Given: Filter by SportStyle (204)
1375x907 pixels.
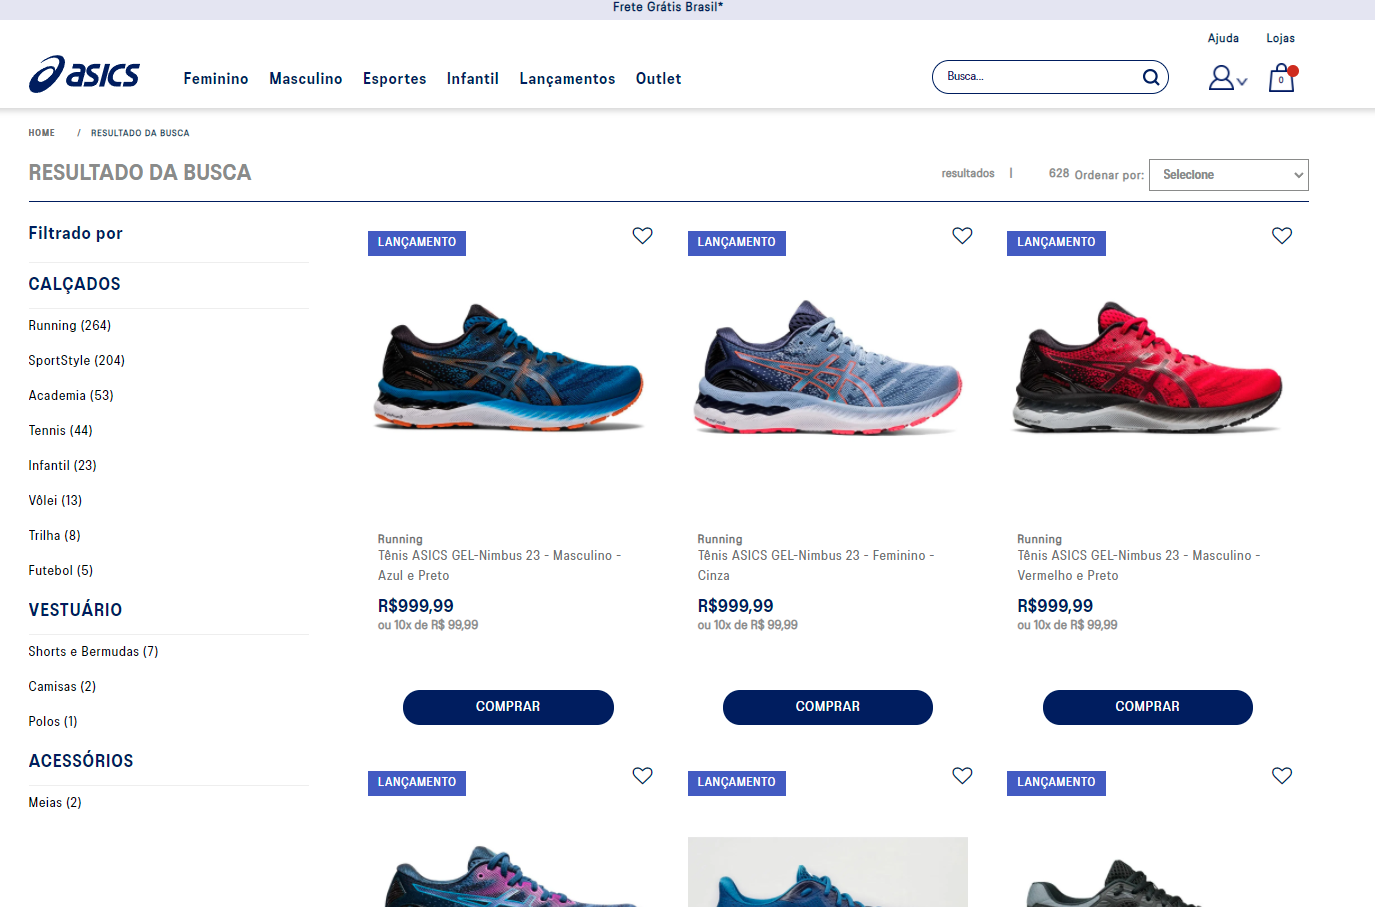Looking at the screenshot, I should click(x=77, y=361).
